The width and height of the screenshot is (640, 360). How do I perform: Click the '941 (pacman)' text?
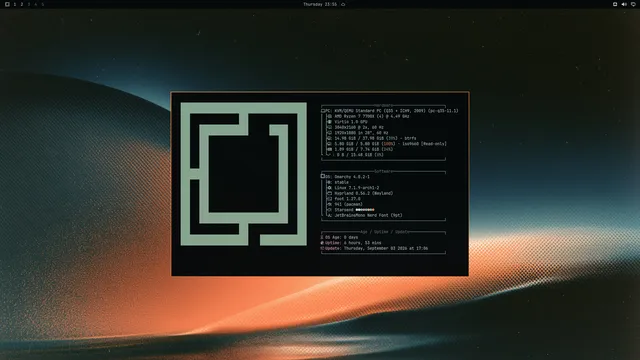pyautogui.click(x=349, y=204)
